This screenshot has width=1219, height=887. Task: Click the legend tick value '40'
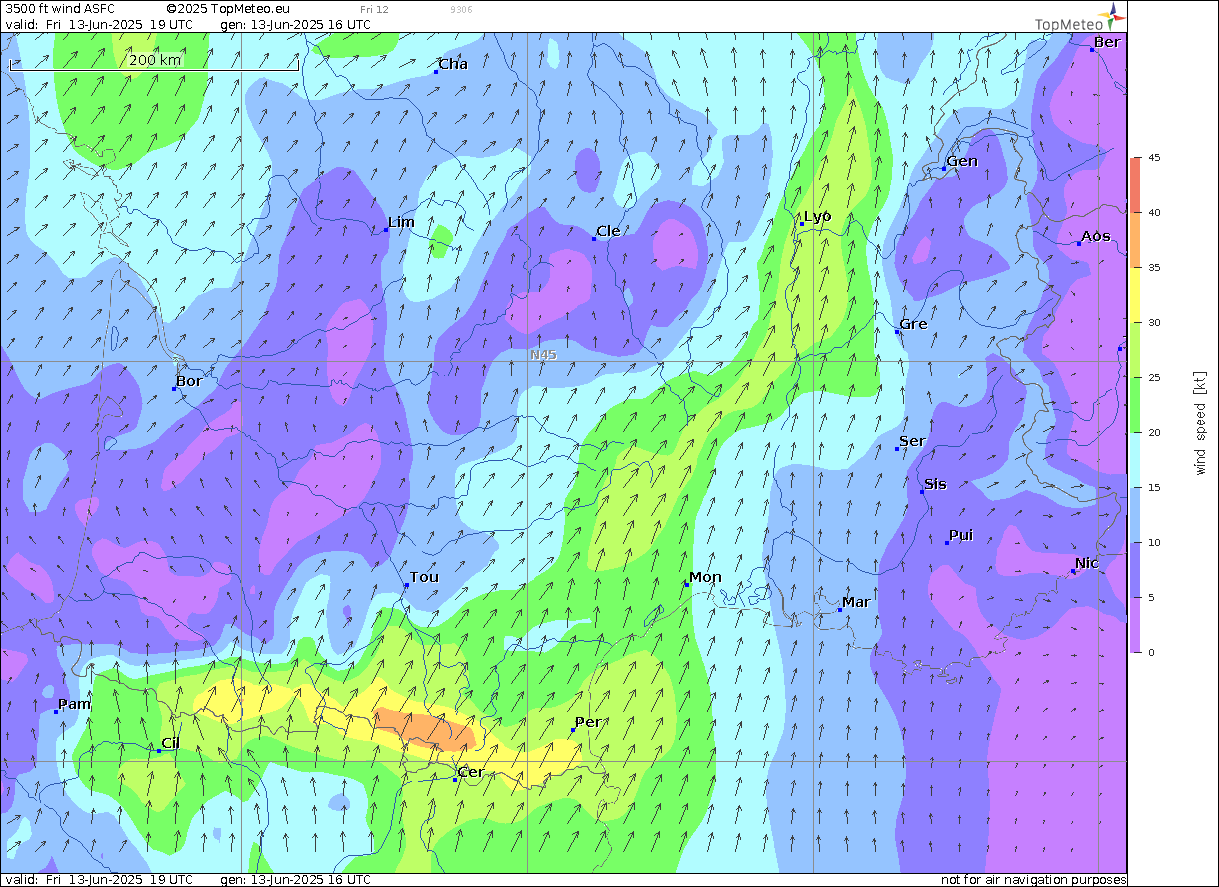pyautogui.click(x=1154, y=212)
